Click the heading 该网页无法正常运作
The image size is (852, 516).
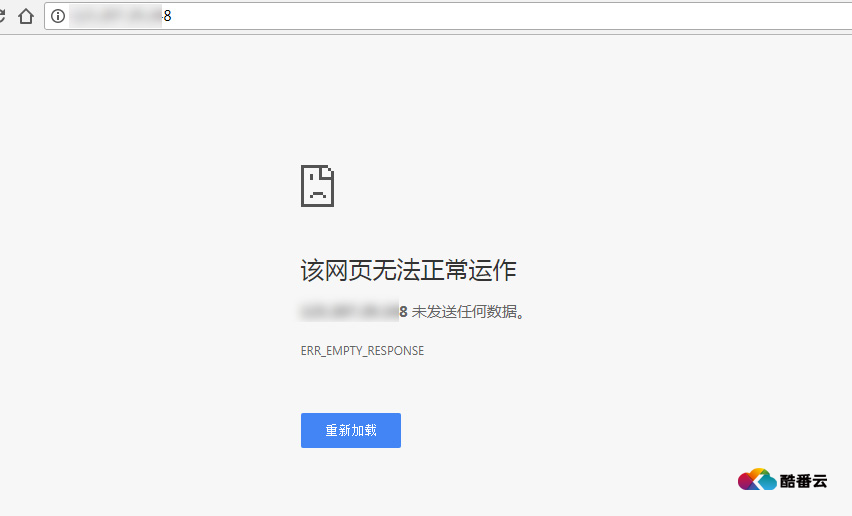coord(408,270)
